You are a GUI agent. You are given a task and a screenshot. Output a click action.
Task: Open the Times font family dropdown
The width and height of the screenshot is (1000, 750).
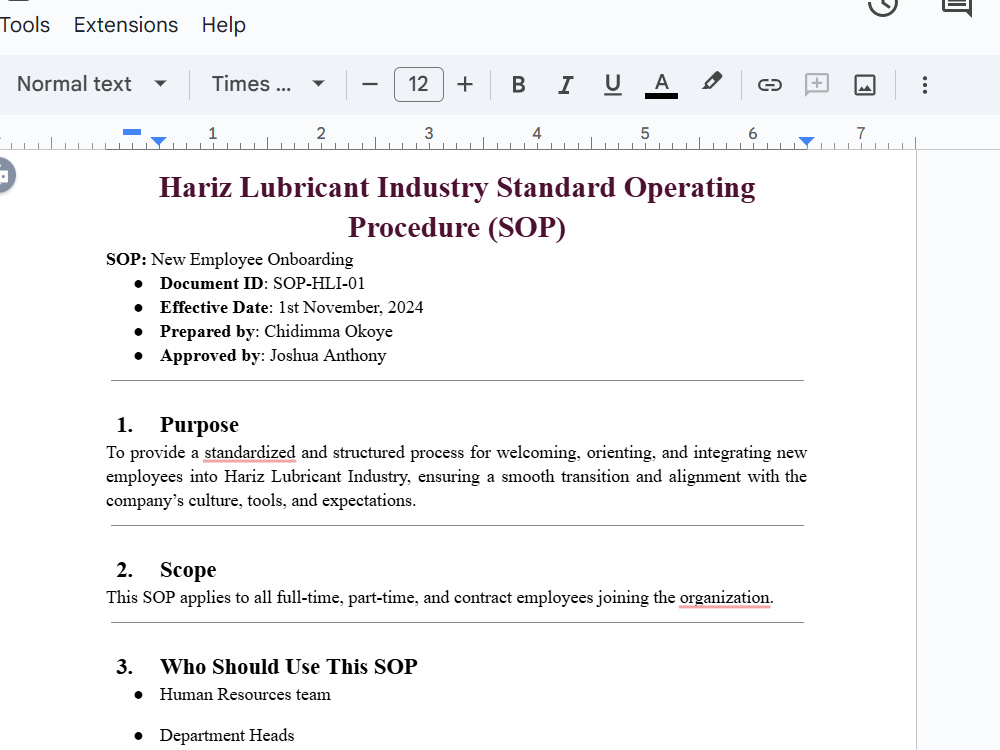(268, 84)
